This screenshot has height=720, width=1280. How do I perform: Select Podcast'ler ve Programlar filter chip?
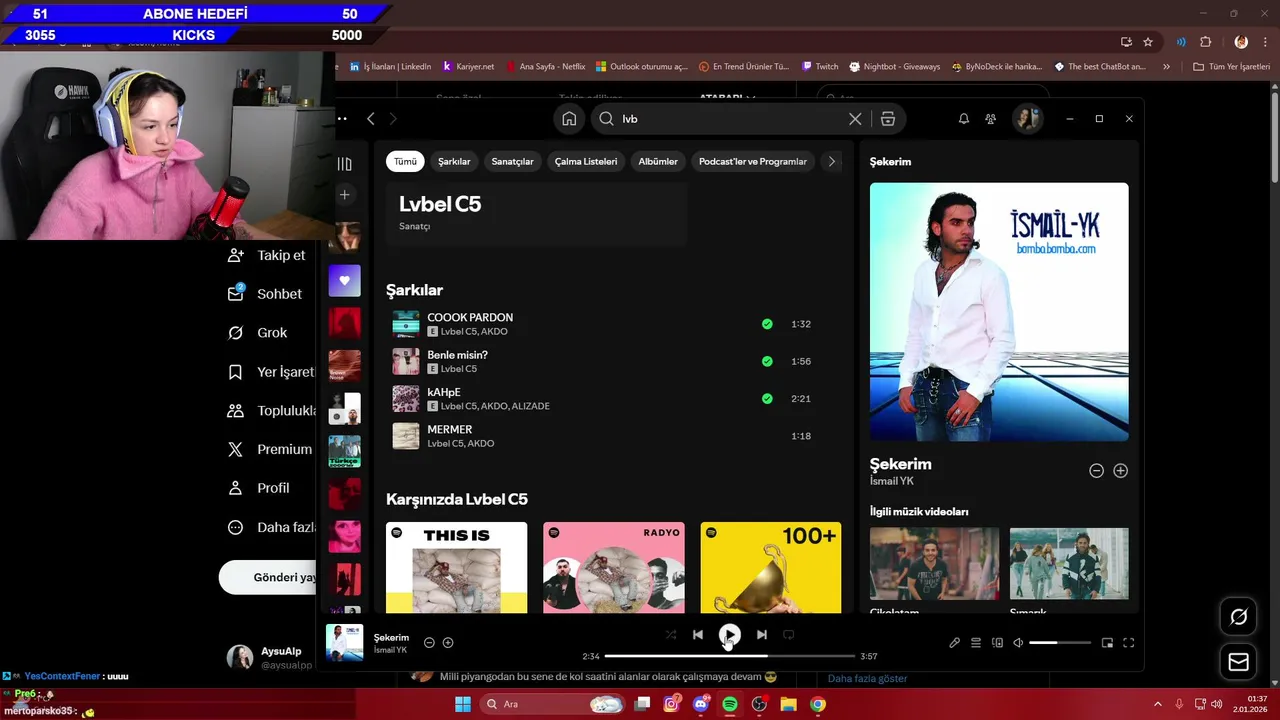tap(753, 161)
